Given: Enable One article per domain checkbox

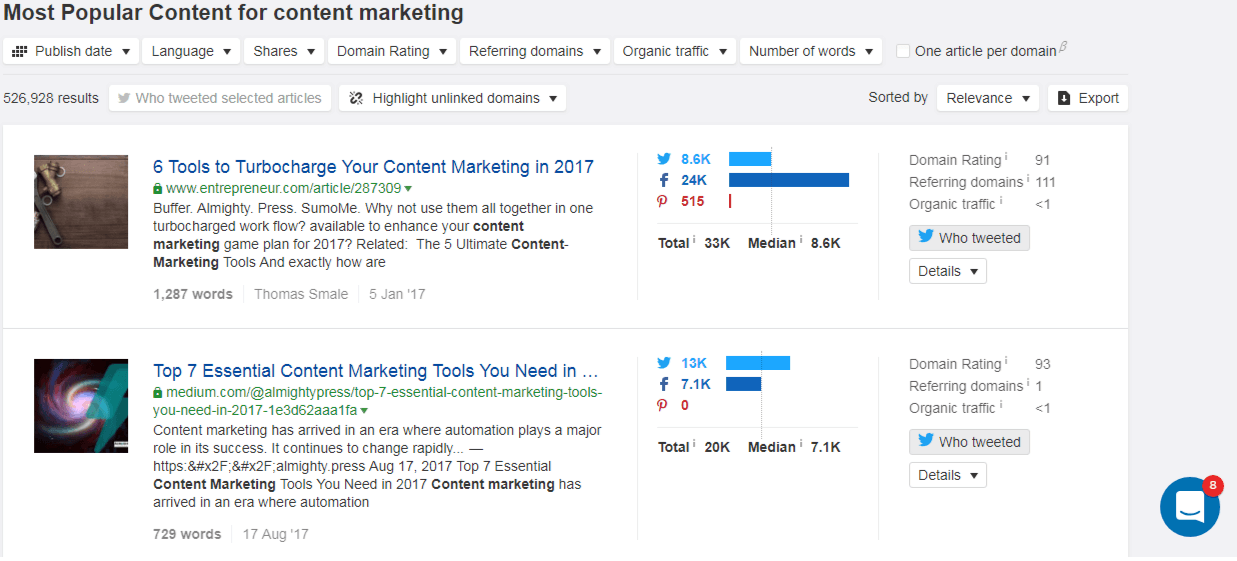Looking at the screenshot, I should tap(903, 51).
